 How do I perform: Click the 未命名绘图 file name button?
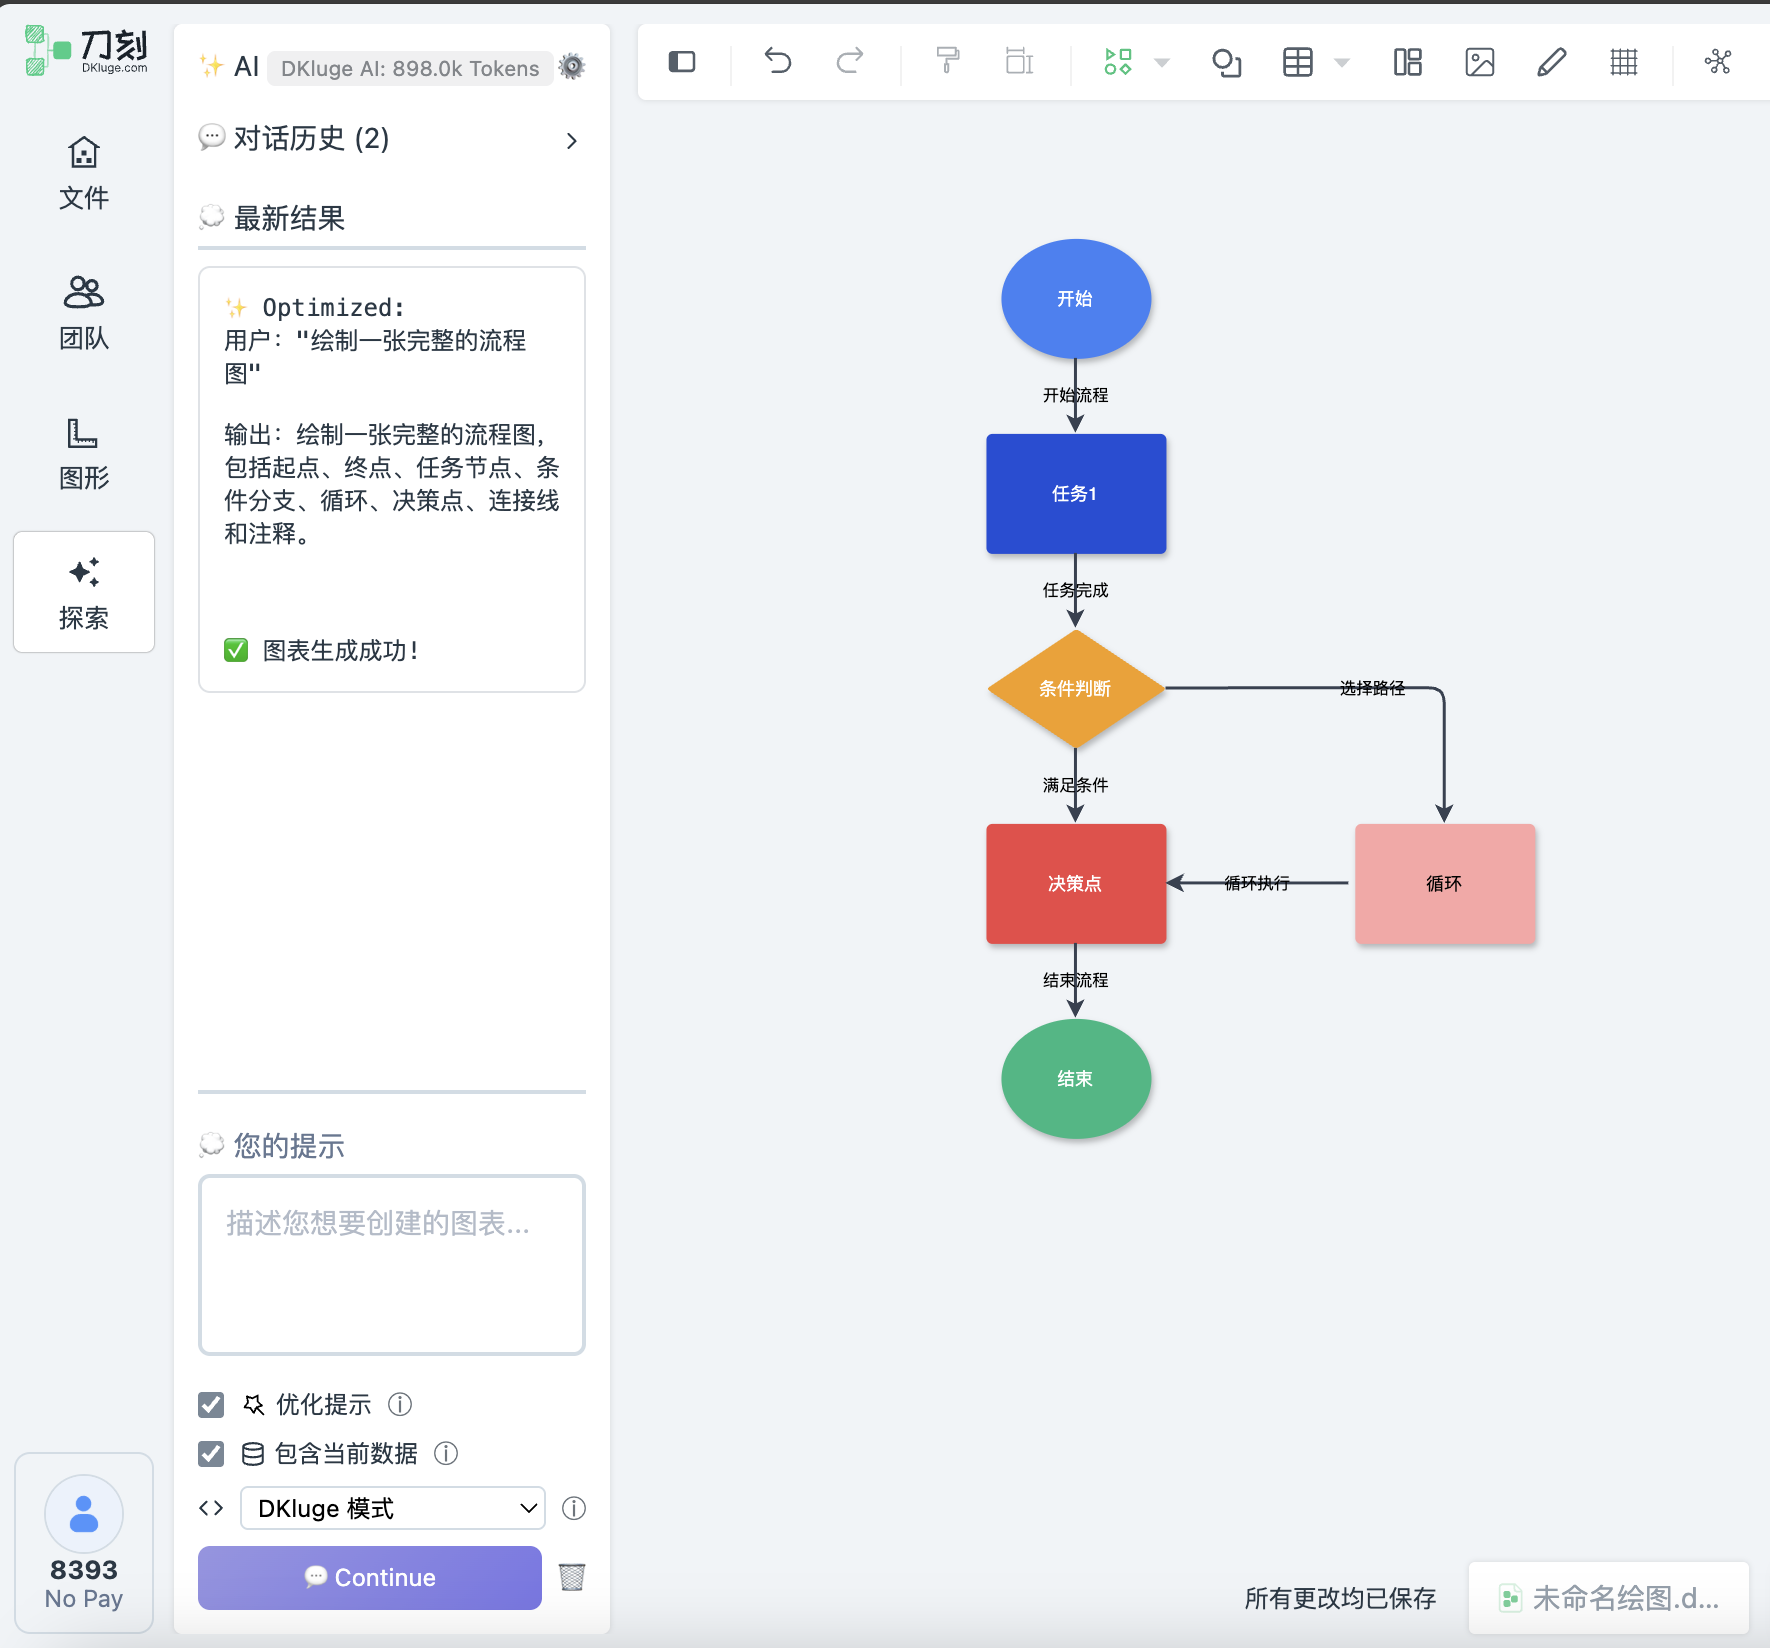click(1609, 1598)
